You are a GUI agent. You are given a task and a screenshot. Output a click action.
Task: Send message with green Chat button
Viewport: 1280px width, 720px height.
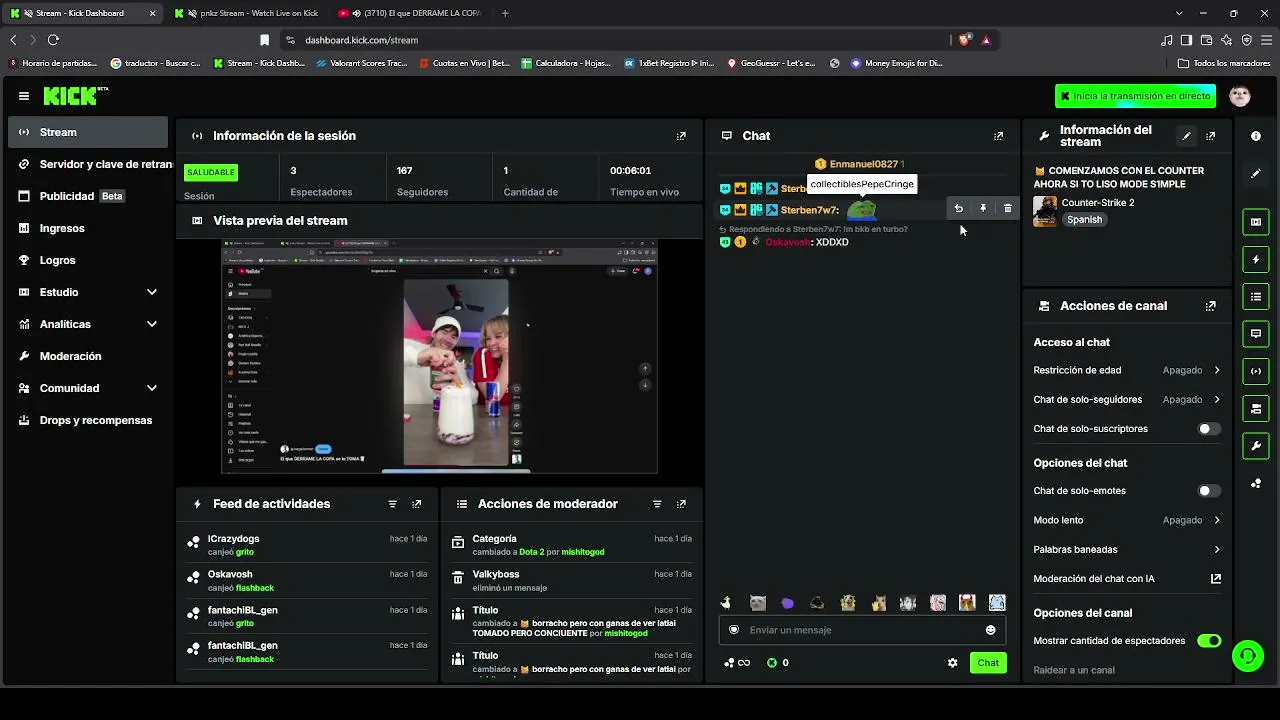click(988, 663)
